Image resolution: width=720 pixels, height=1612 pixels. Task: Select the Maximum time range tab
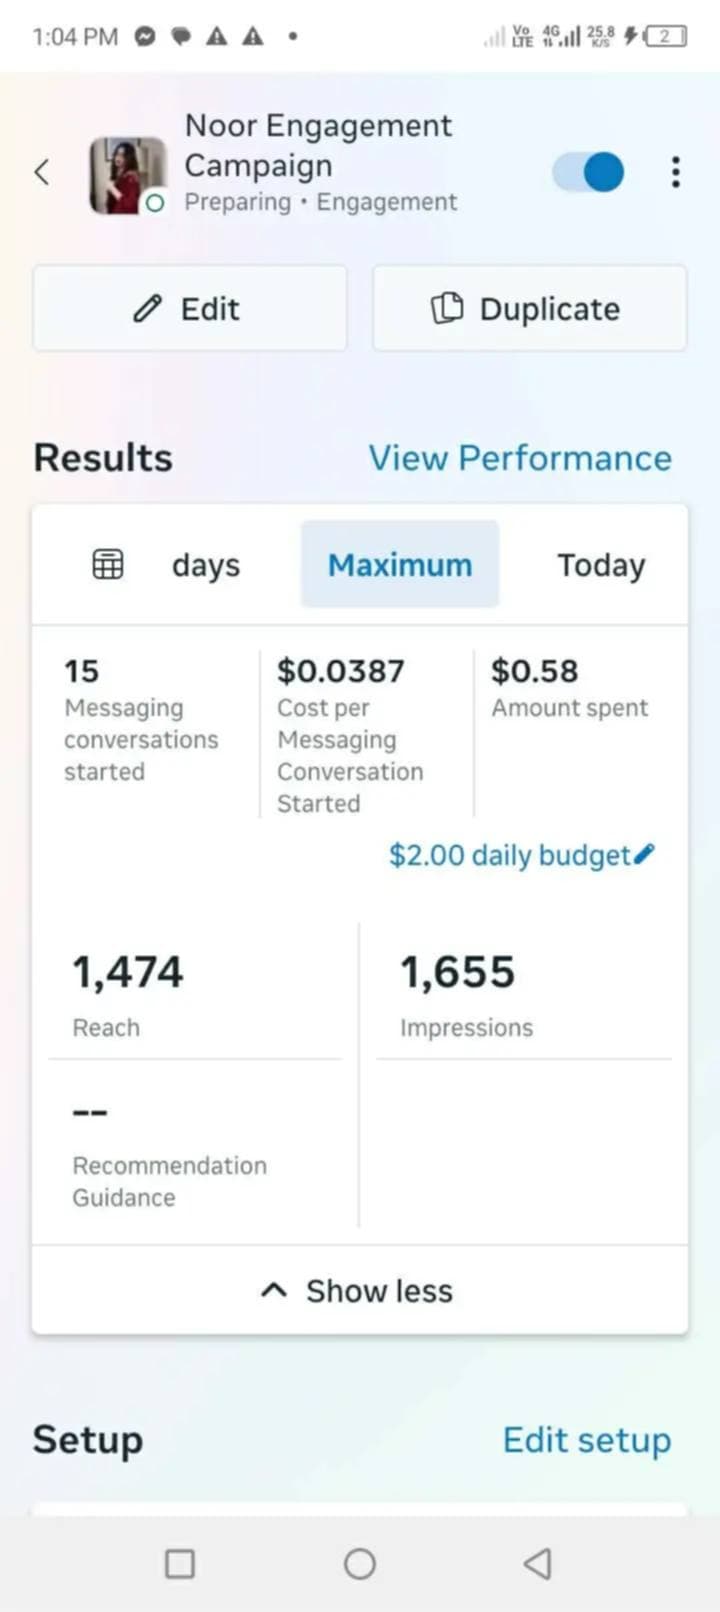pos(400,565)
